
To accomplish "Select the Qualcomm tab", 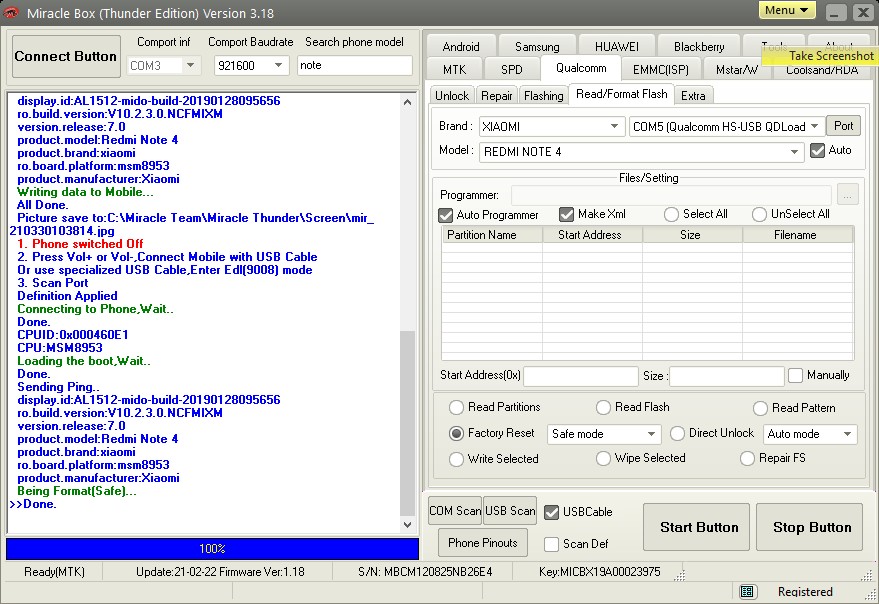I will click(581, 68).
